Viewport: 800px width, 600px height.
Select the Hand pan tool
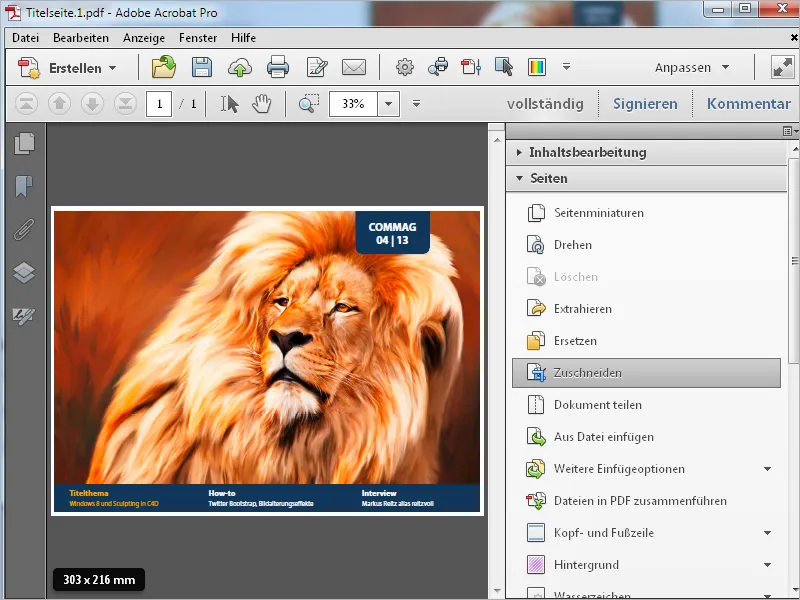[262, 104]
